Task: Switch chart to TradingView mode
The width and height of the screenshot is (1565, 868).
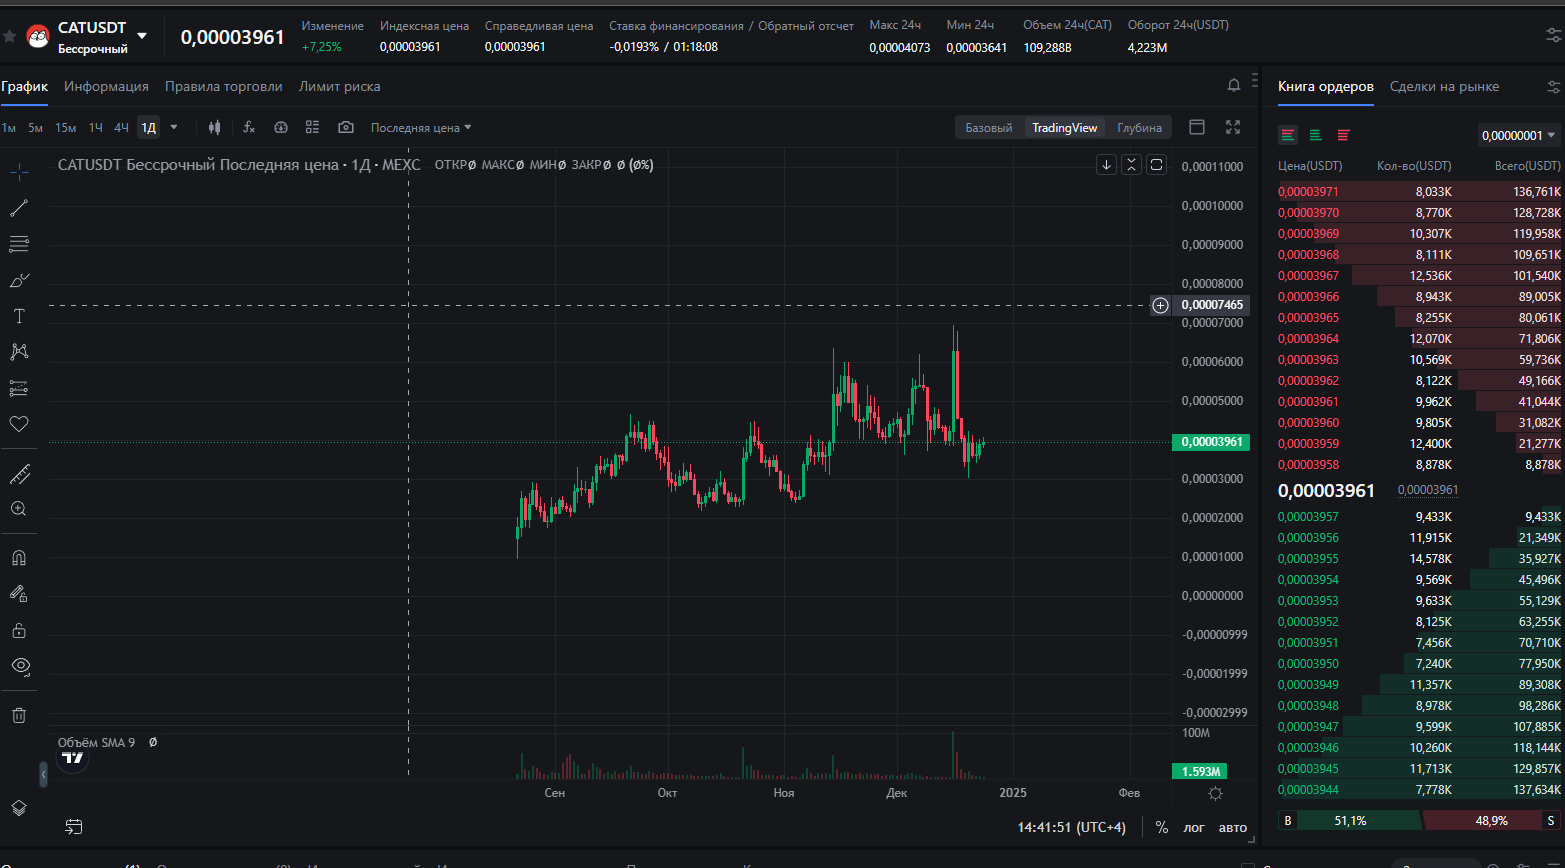Action: 1064,128
